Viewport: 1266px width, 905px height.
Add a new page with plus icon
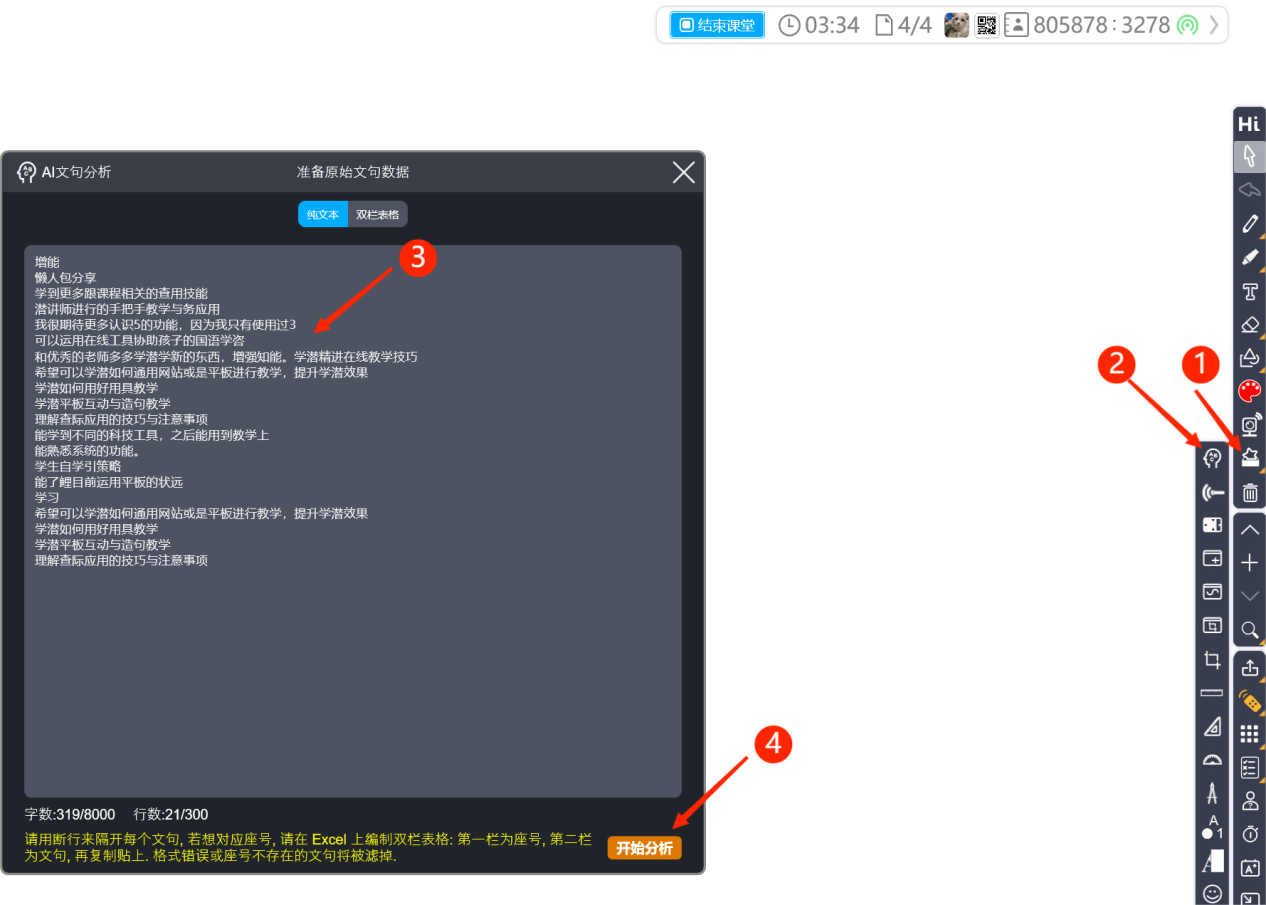[1249, 563]
